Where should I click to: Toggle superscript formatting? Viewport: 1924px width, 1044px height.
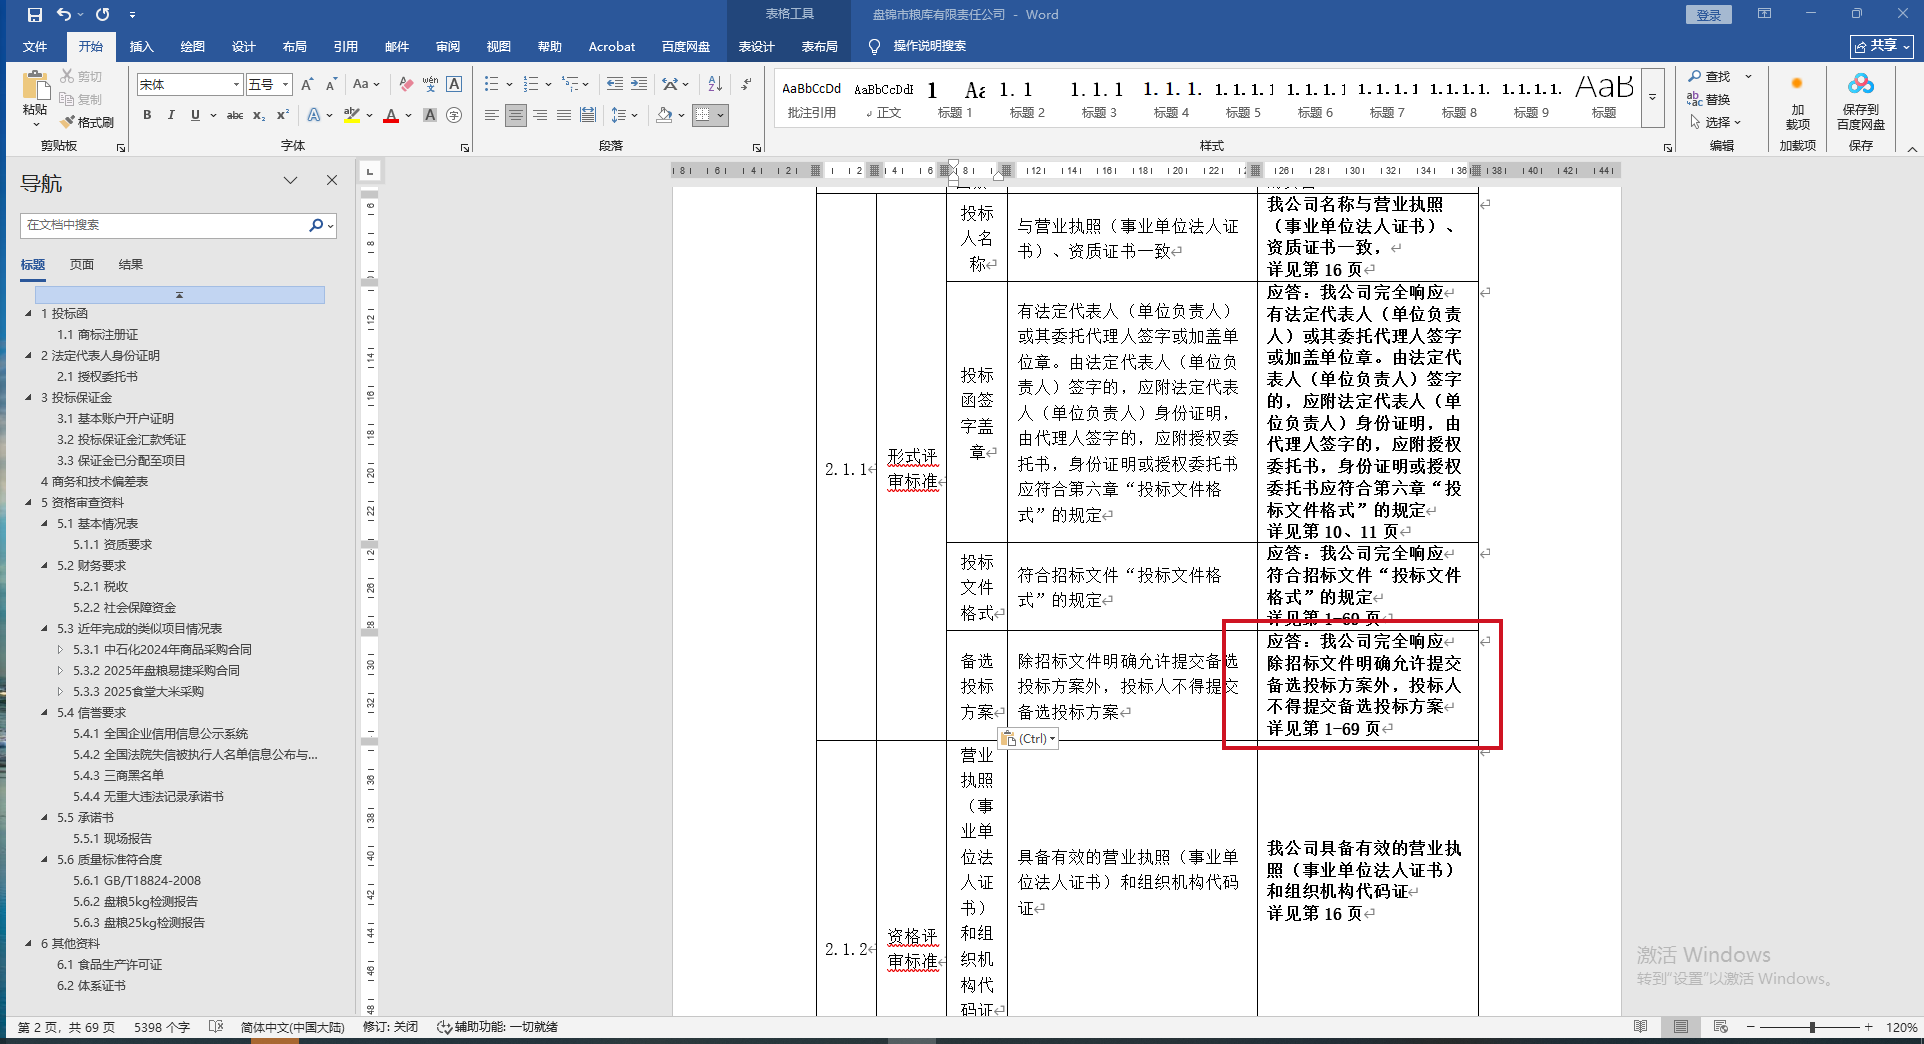click(x=283, y=115)
